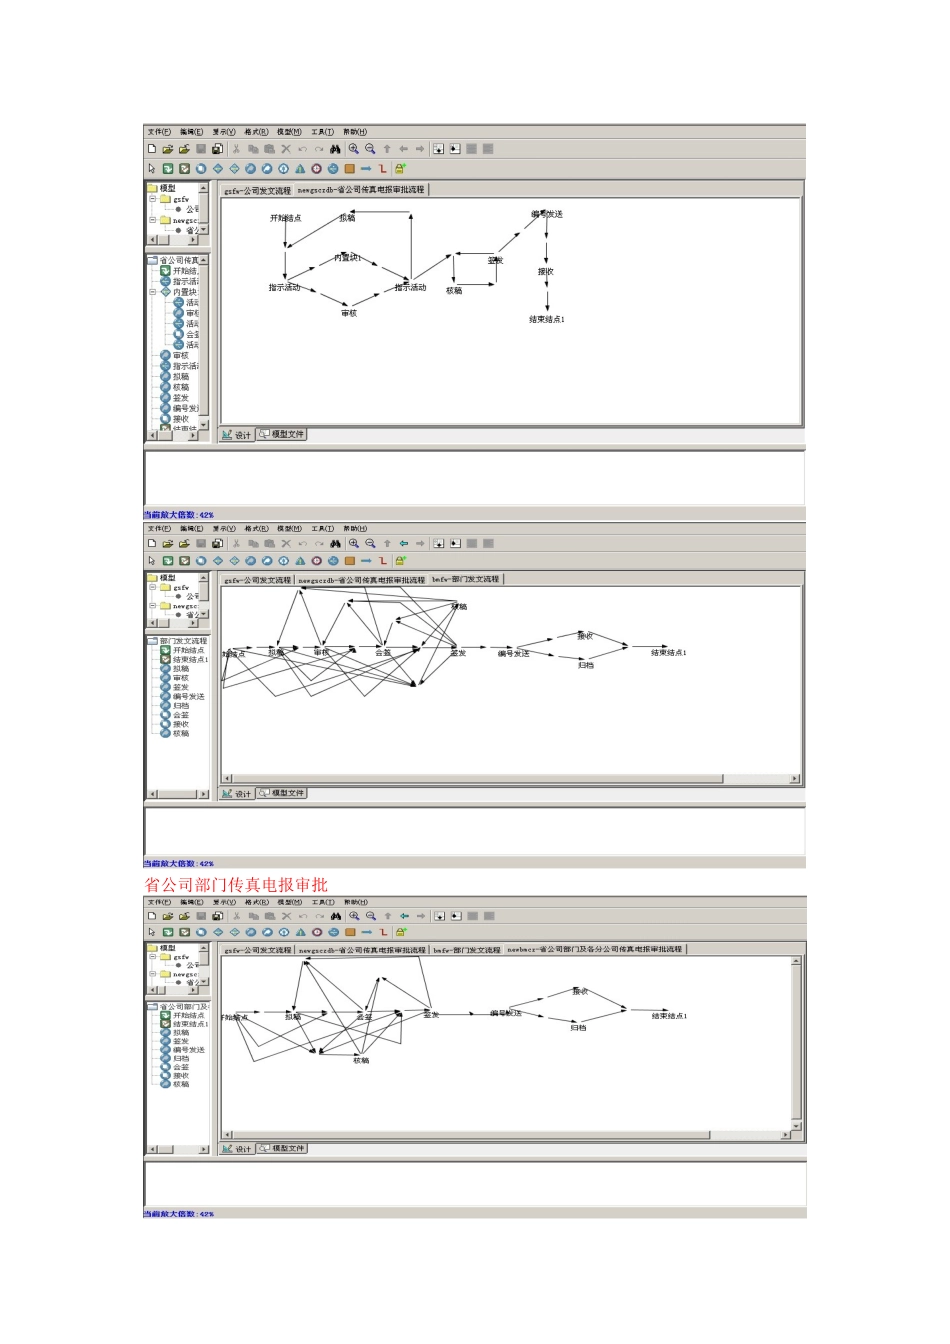This screenshot has width=950, height=1344.
Task: Open 工具(T) menu in middle screenshot
Action: 322,528
